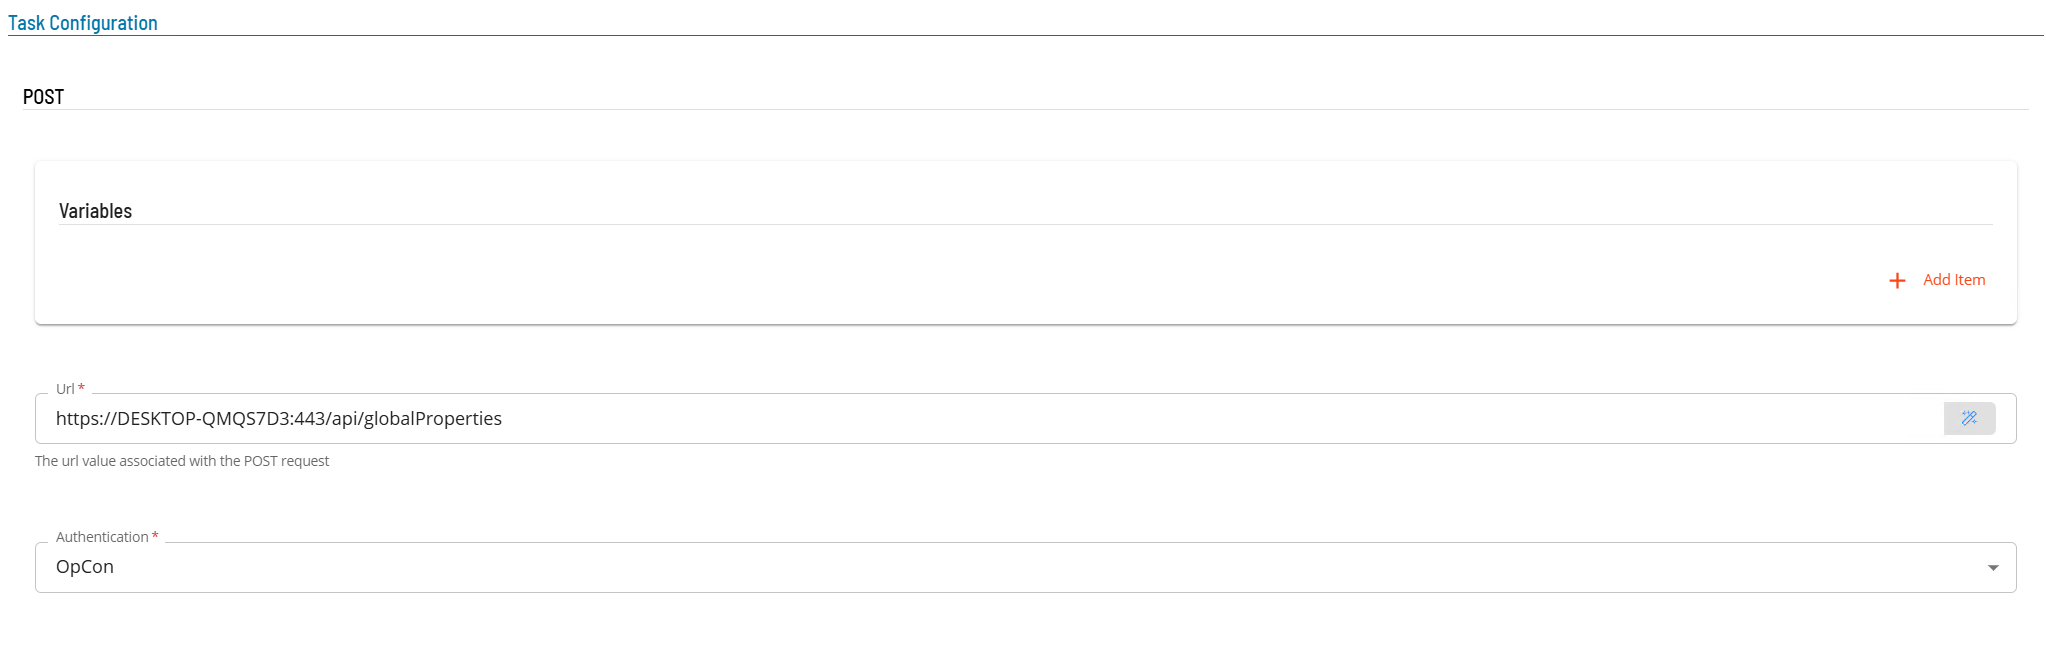
Task: Click the magic wand icon in Url field
Action: [1969, 418]
